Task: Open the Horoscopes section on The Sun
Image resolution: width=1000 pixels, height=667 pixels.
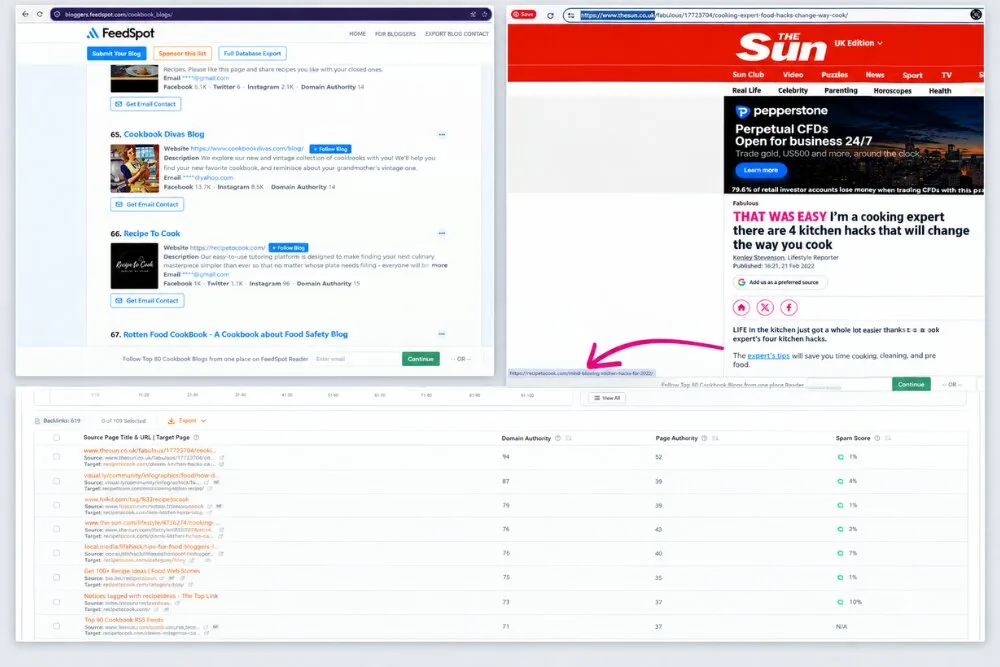Action: [x=892, y=91]
